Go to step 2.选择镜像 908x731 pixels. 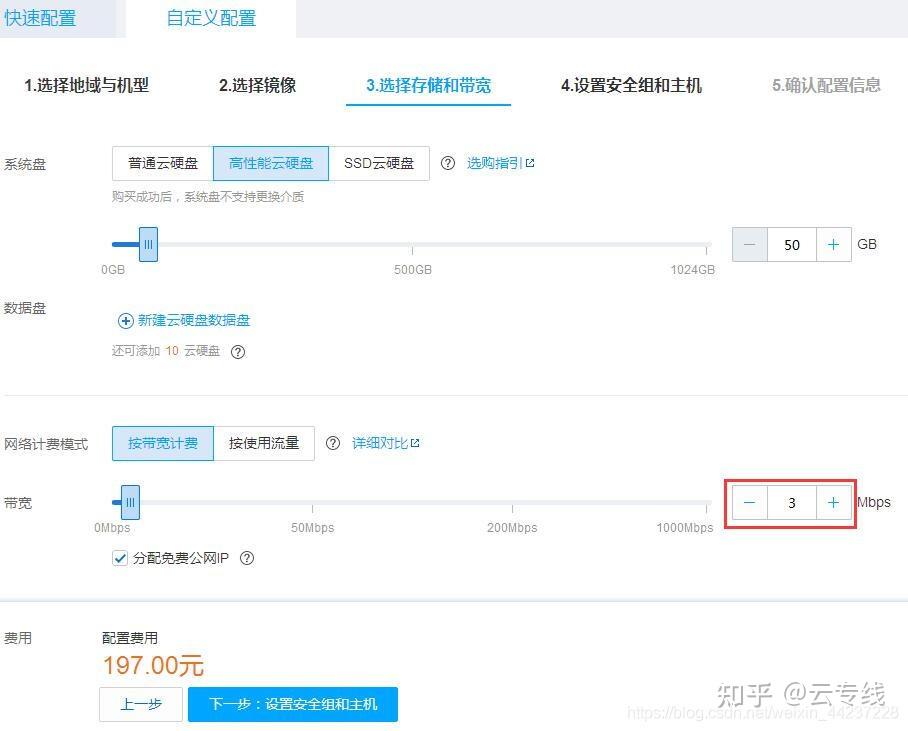click(254, 86)
